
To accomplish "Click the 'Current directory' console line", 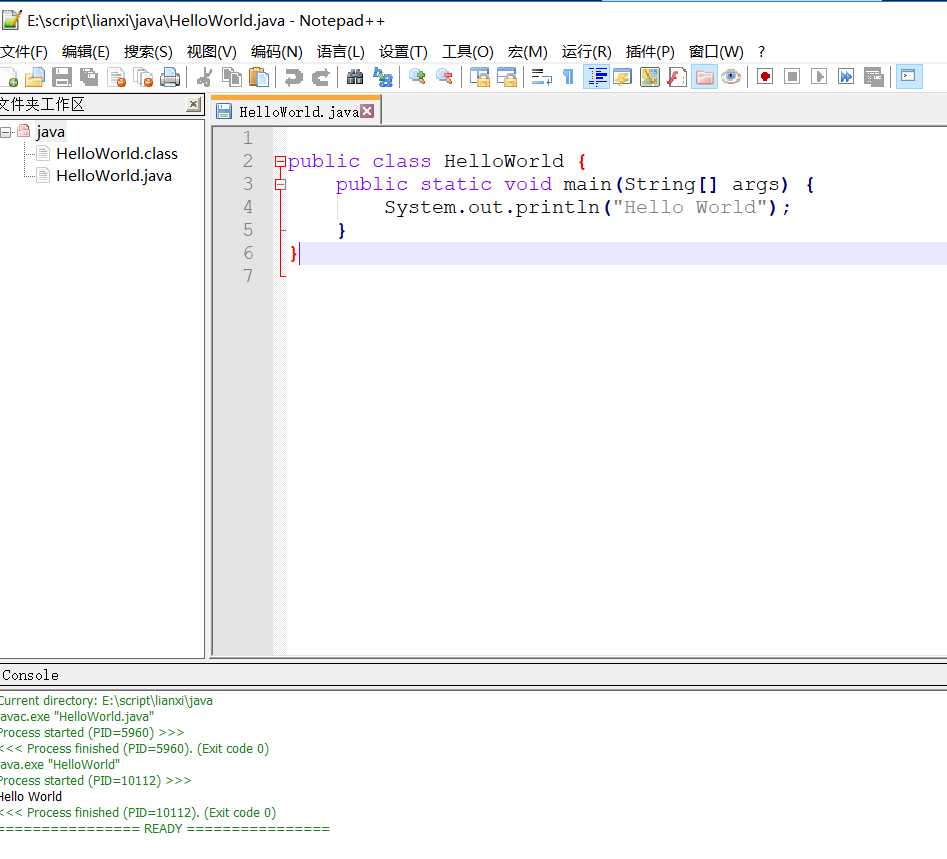I will [x=106, y=701].
